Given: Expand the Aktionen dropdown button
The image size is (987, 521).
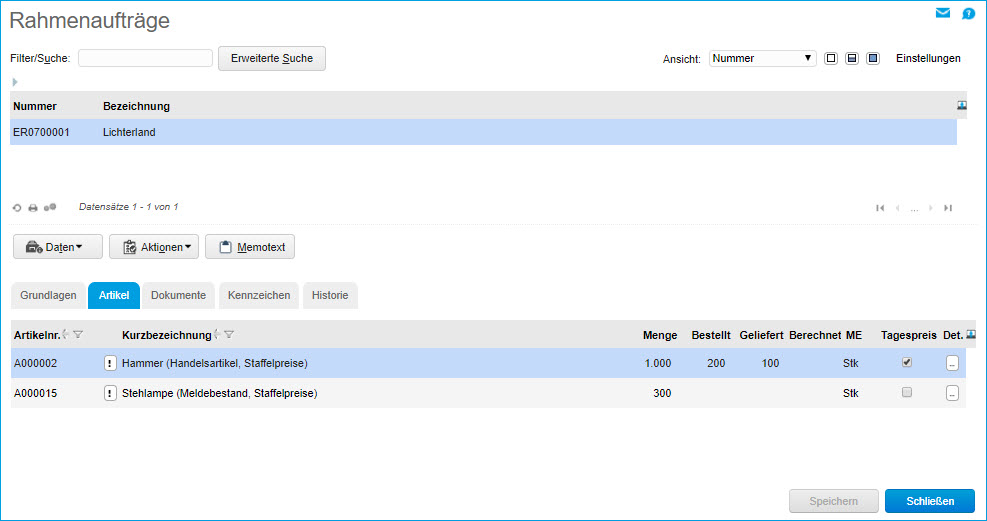Looking at the screenshot, I should (154, 247).
